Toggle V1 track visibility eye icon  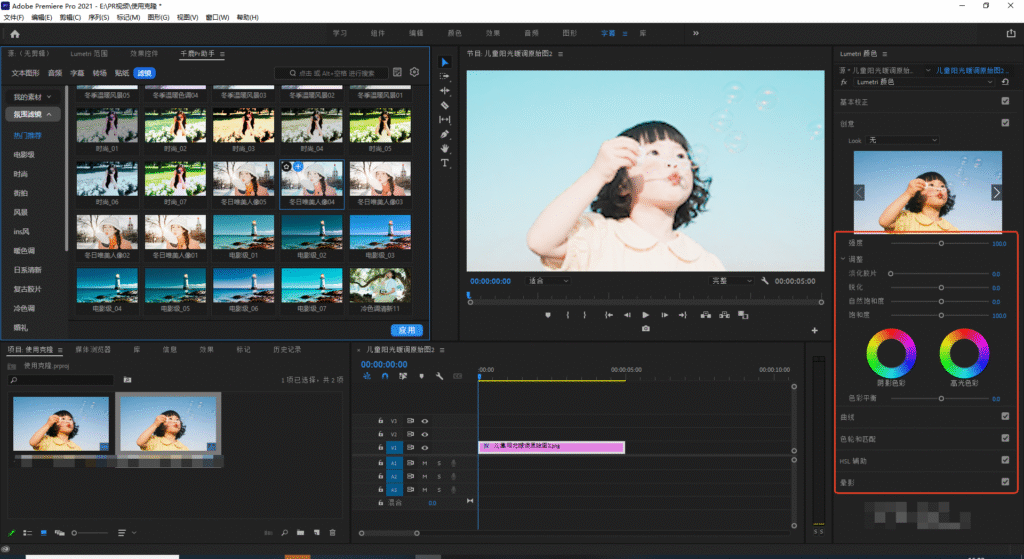click(425, 448)
